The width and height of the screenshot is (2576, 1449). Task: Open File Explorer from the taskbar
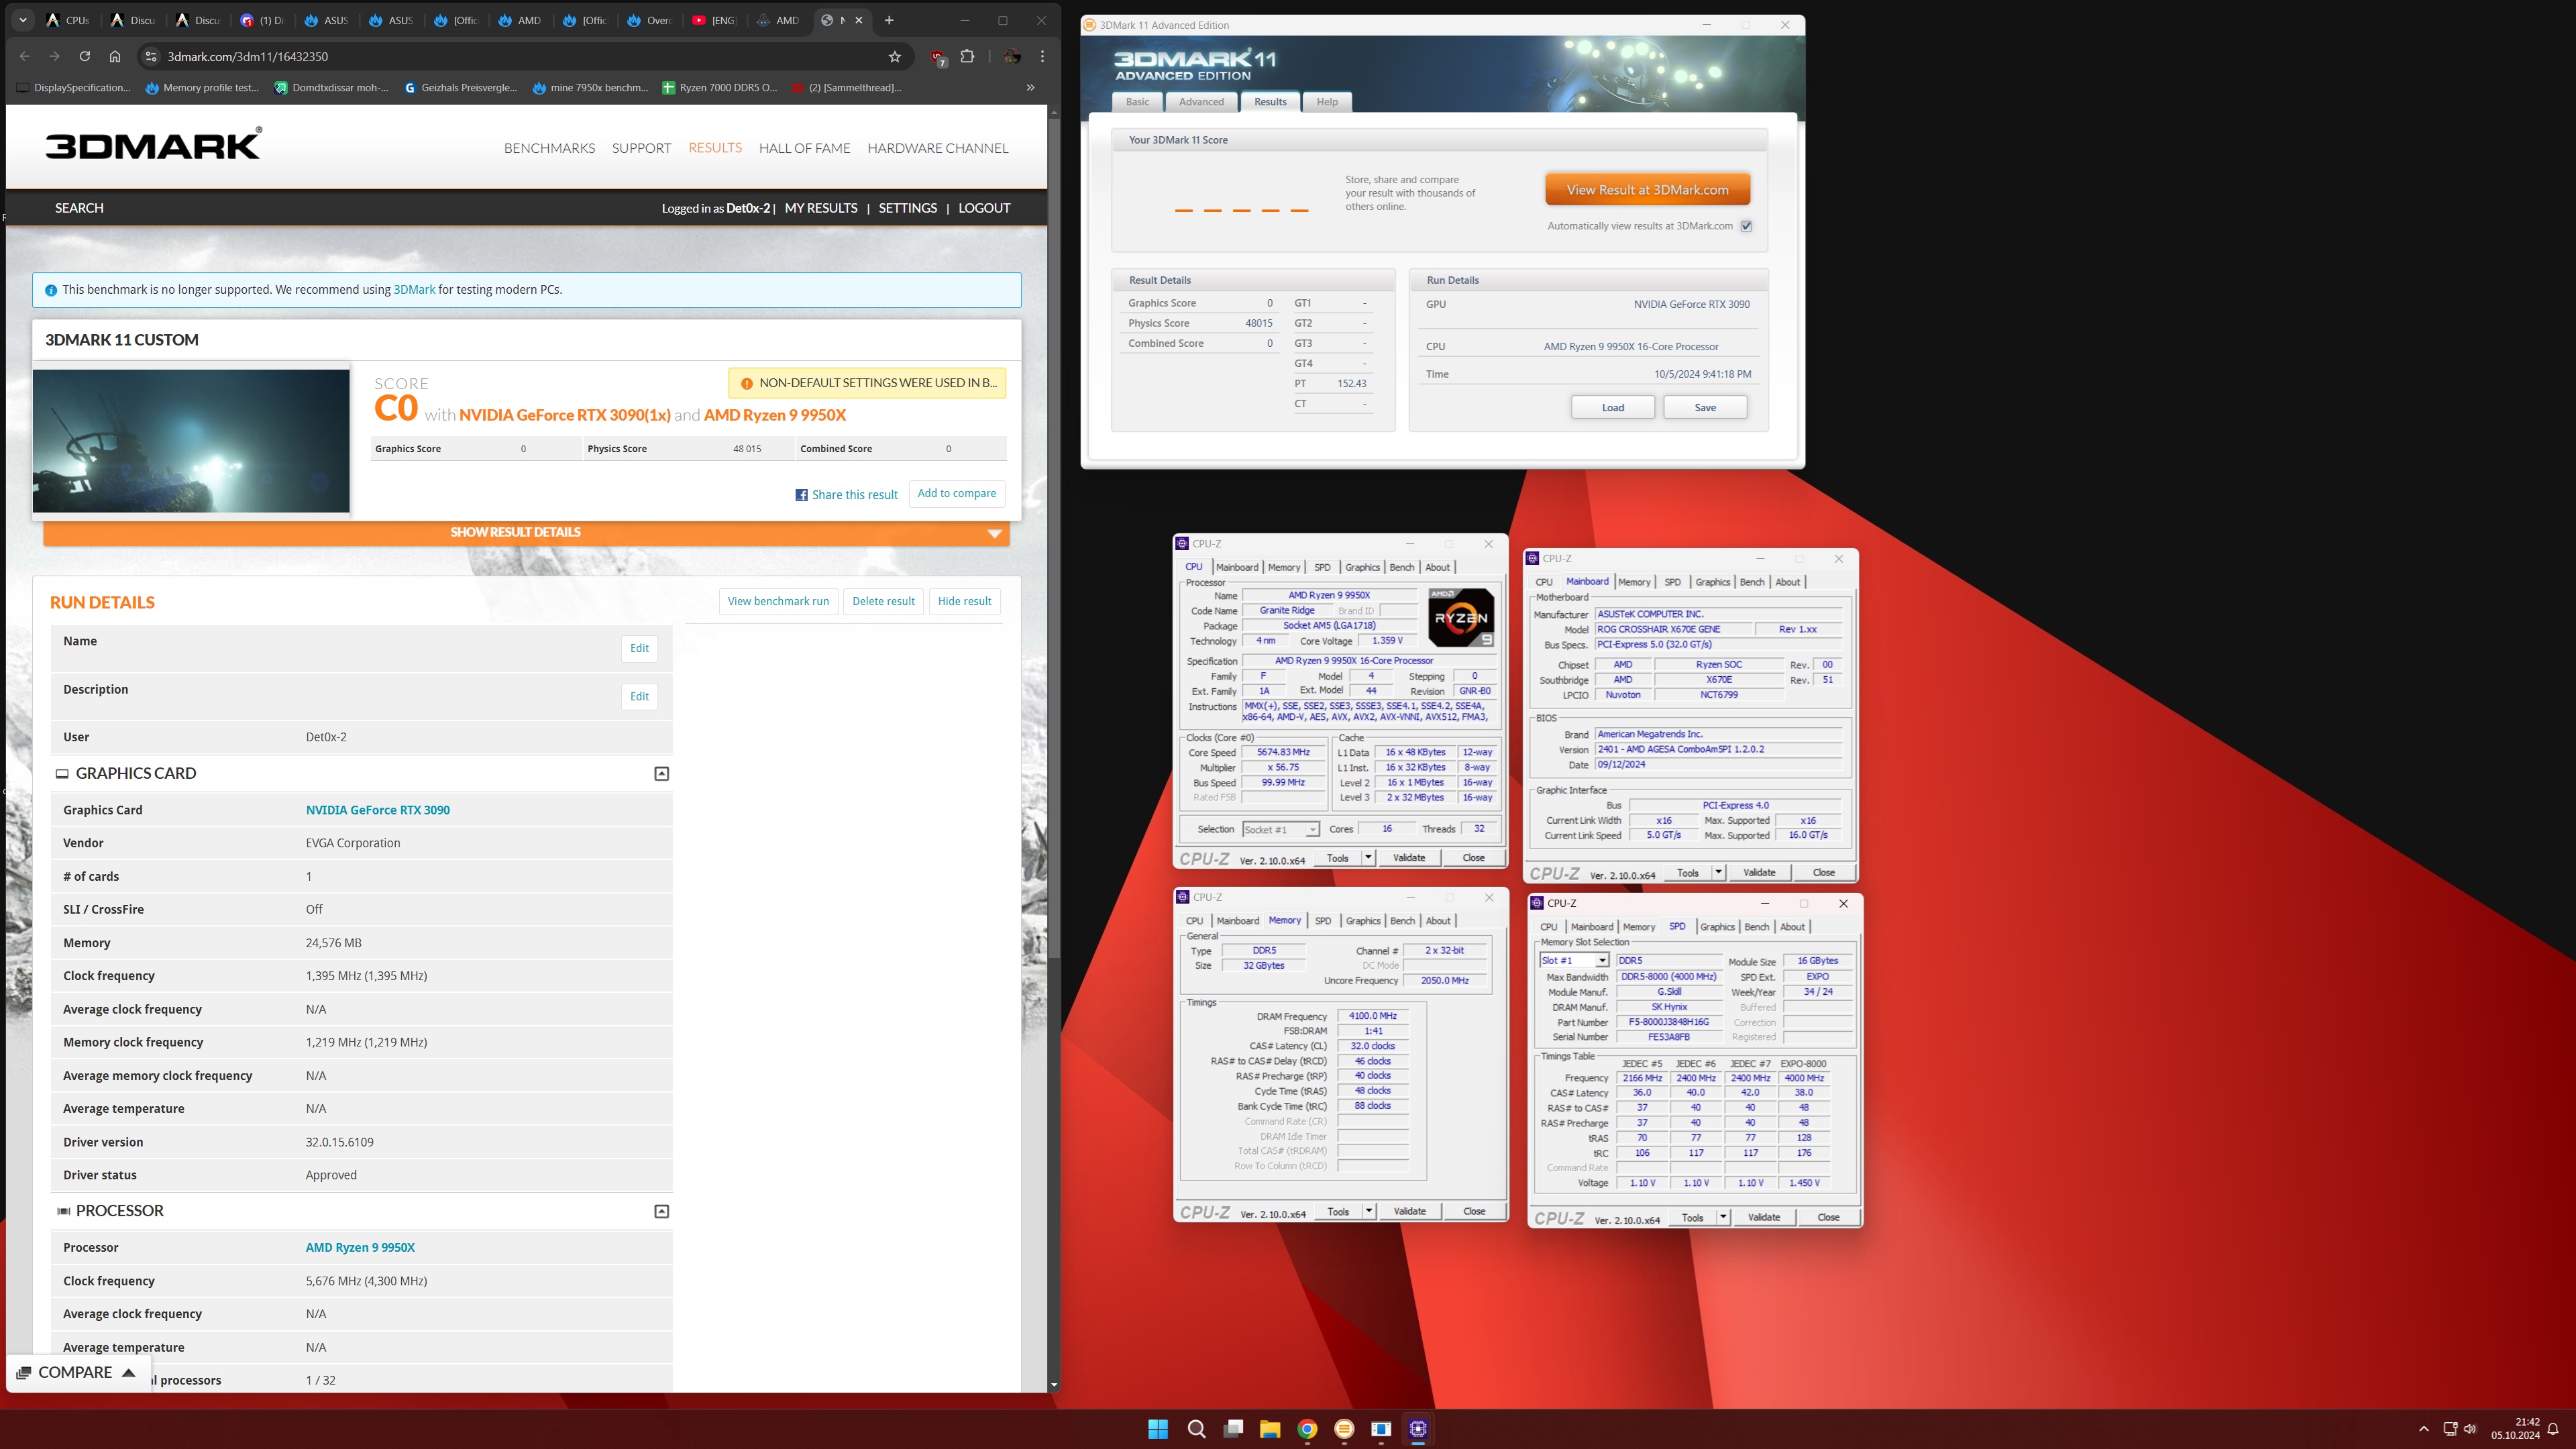[x=1270, y=1428]
